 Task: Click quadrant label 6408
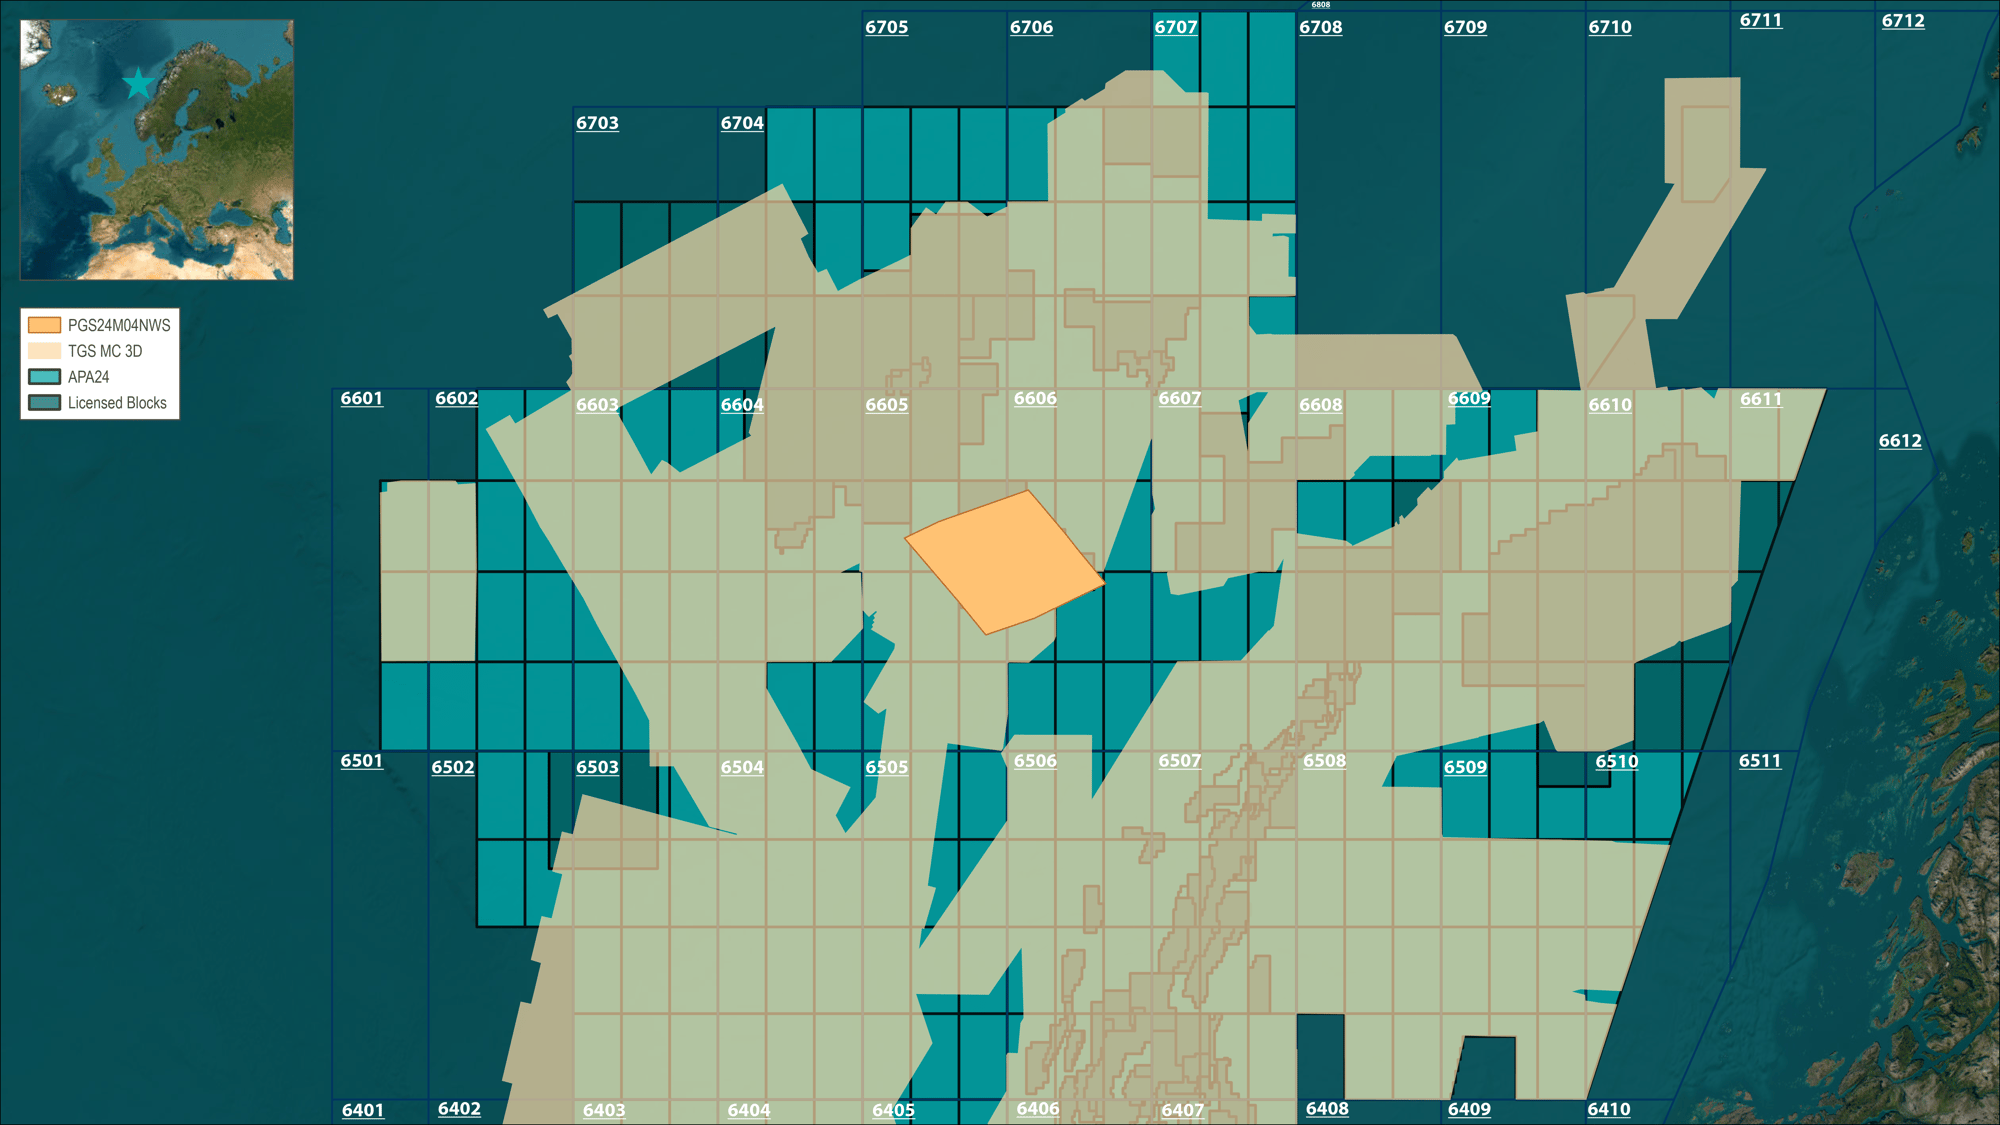(x=1327, y=1108)
